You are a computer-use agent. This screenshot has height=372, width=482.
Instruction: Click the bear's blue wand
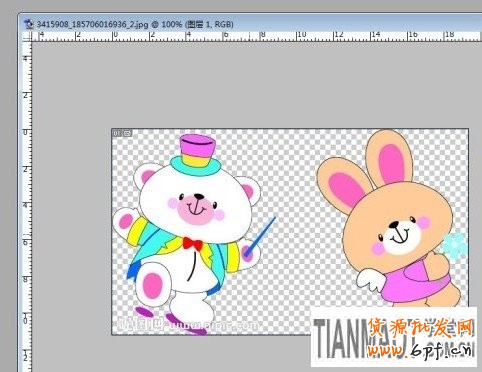pos(260,237)
